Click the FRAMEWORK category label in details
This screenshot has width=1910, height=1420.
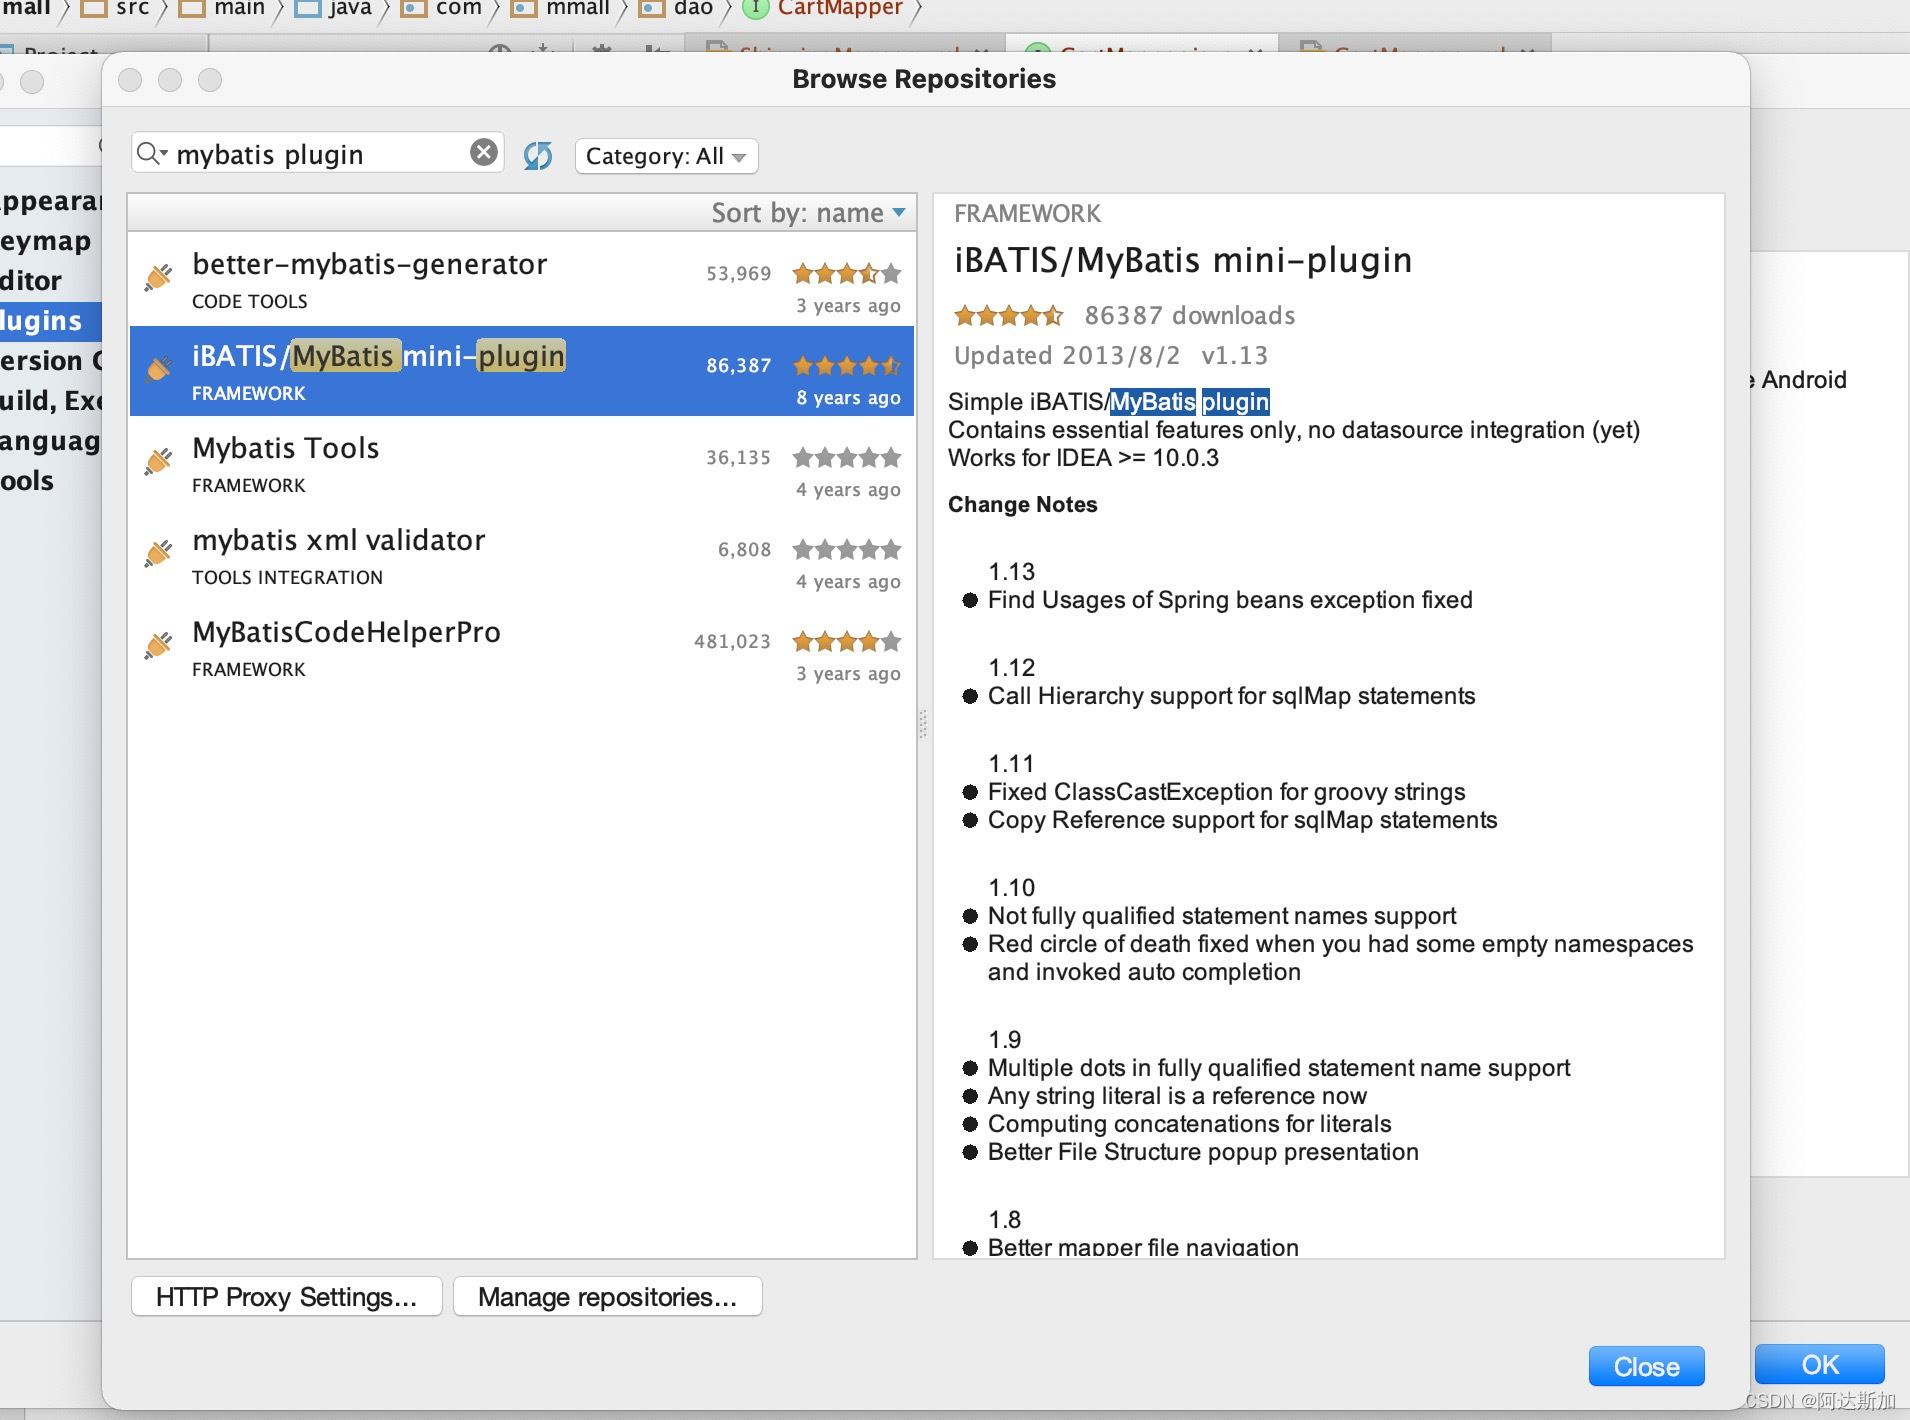[x=1027, y=214]
